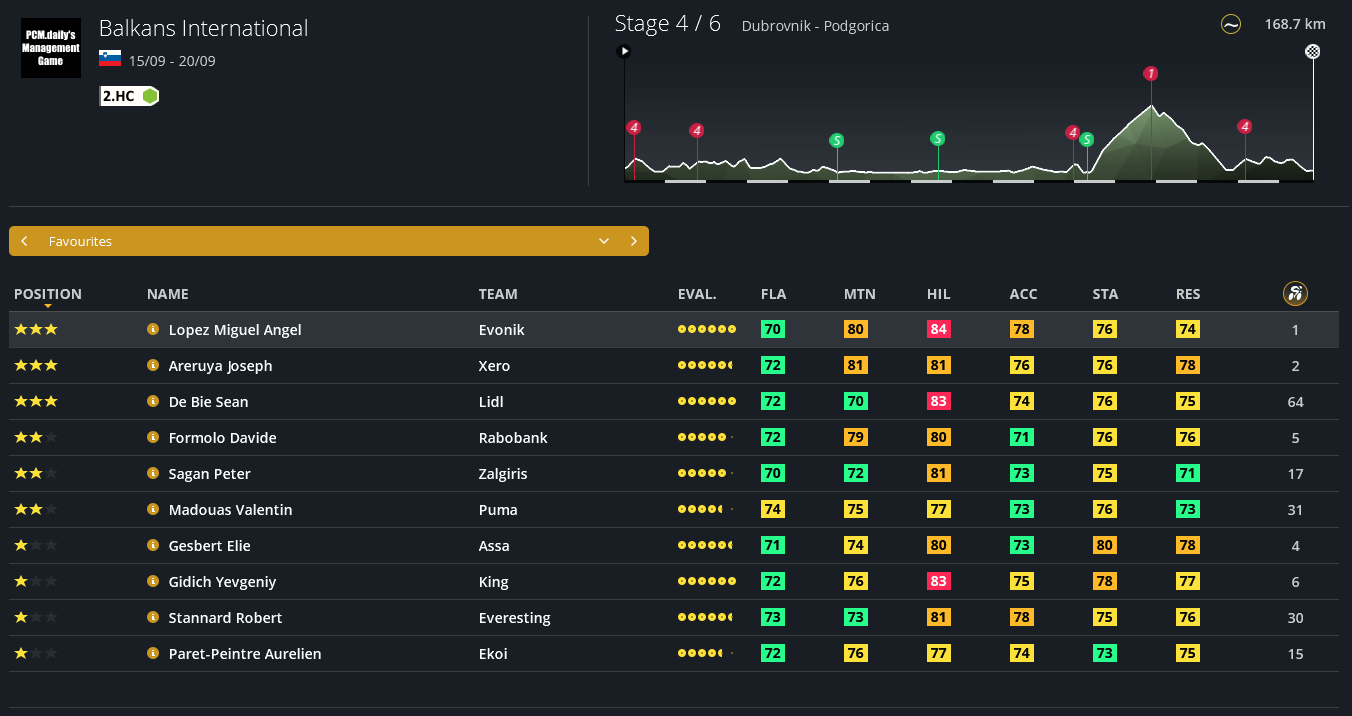The image size is (1352, 716).
Task: Open the Favourites dropdown chevron
Action: point(604,241)
